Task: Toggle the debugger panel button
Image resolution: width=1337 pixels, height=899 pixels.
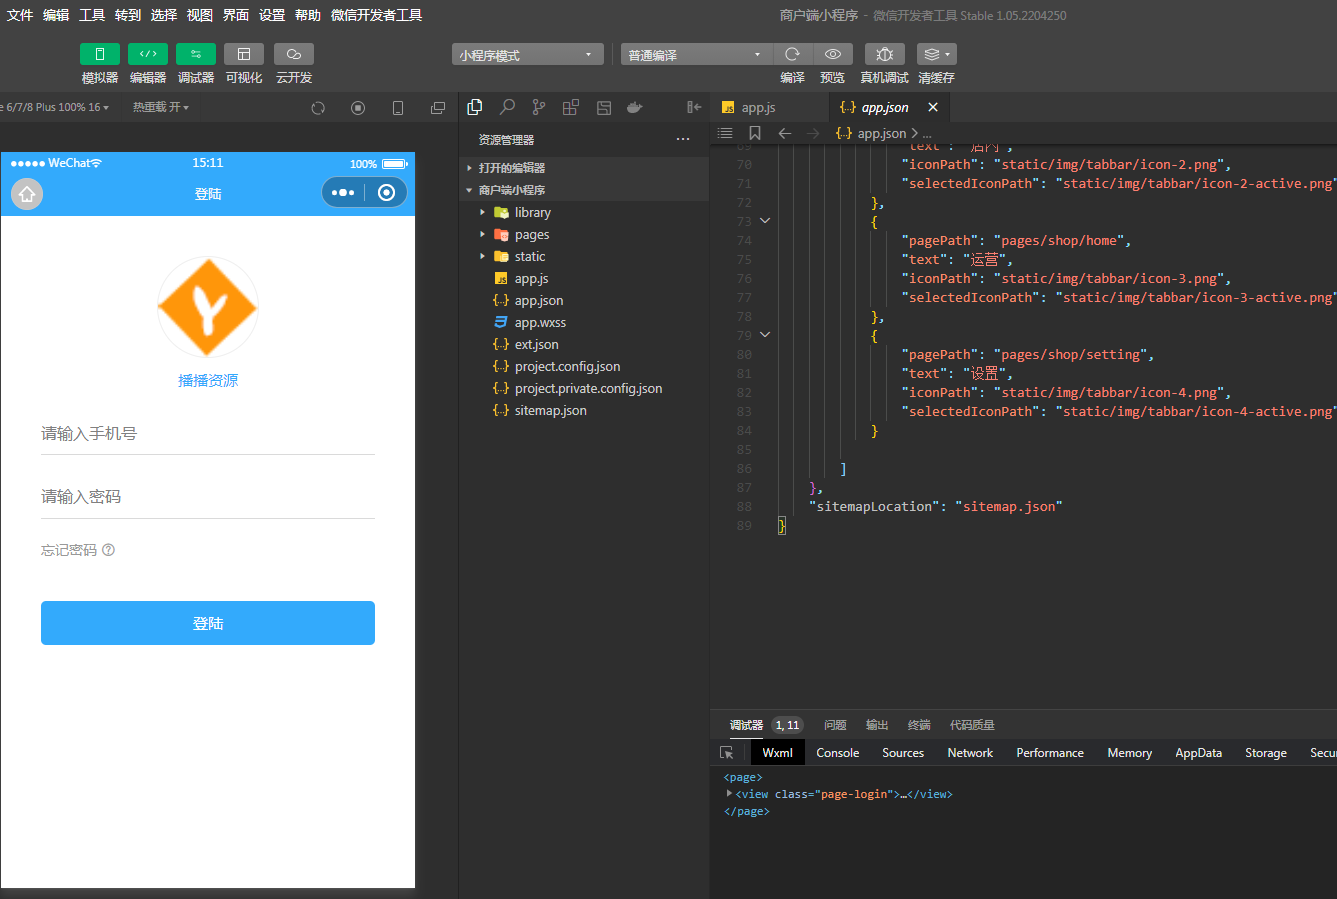Action: coord(195,54)
